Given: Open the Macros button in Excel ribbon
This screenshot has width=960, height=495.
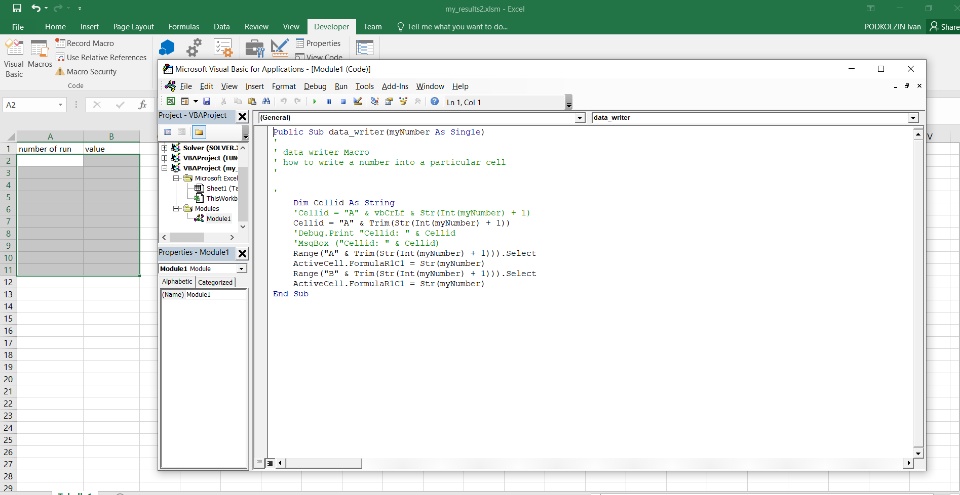Looking at the screenshot, I should point(39,56).
